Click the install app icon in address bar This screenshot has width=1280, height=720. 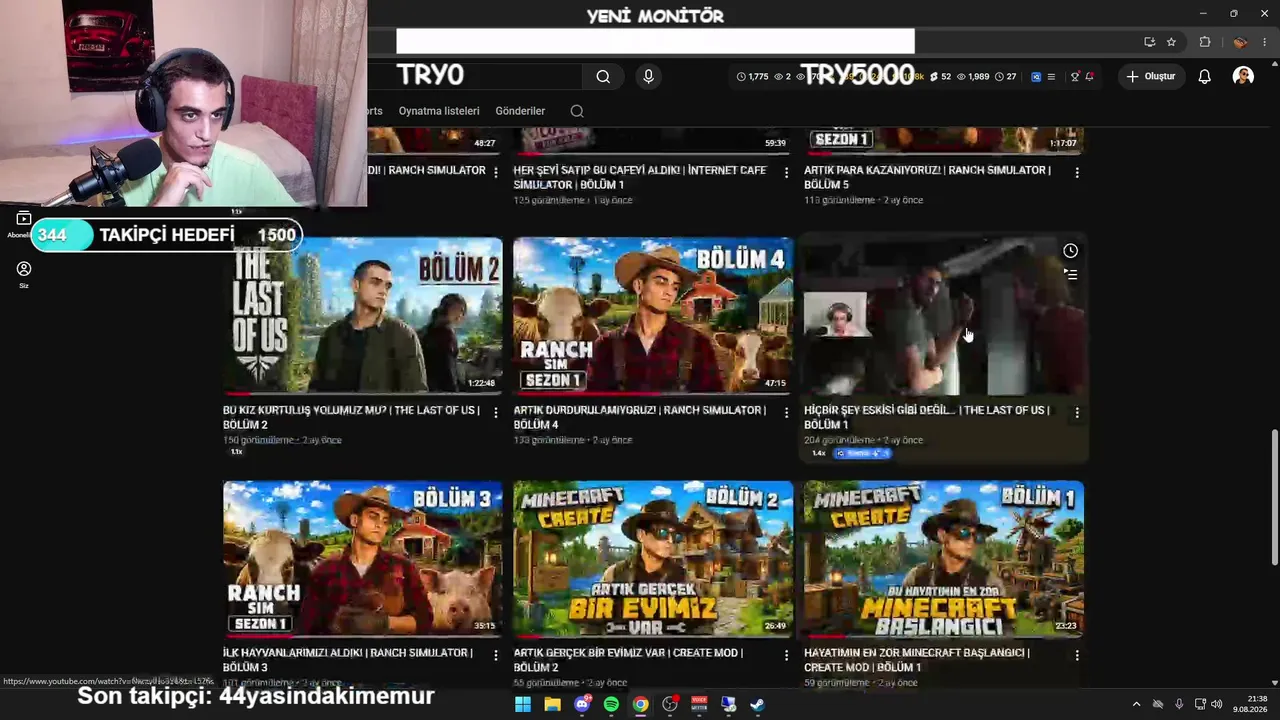(1149, 42)
